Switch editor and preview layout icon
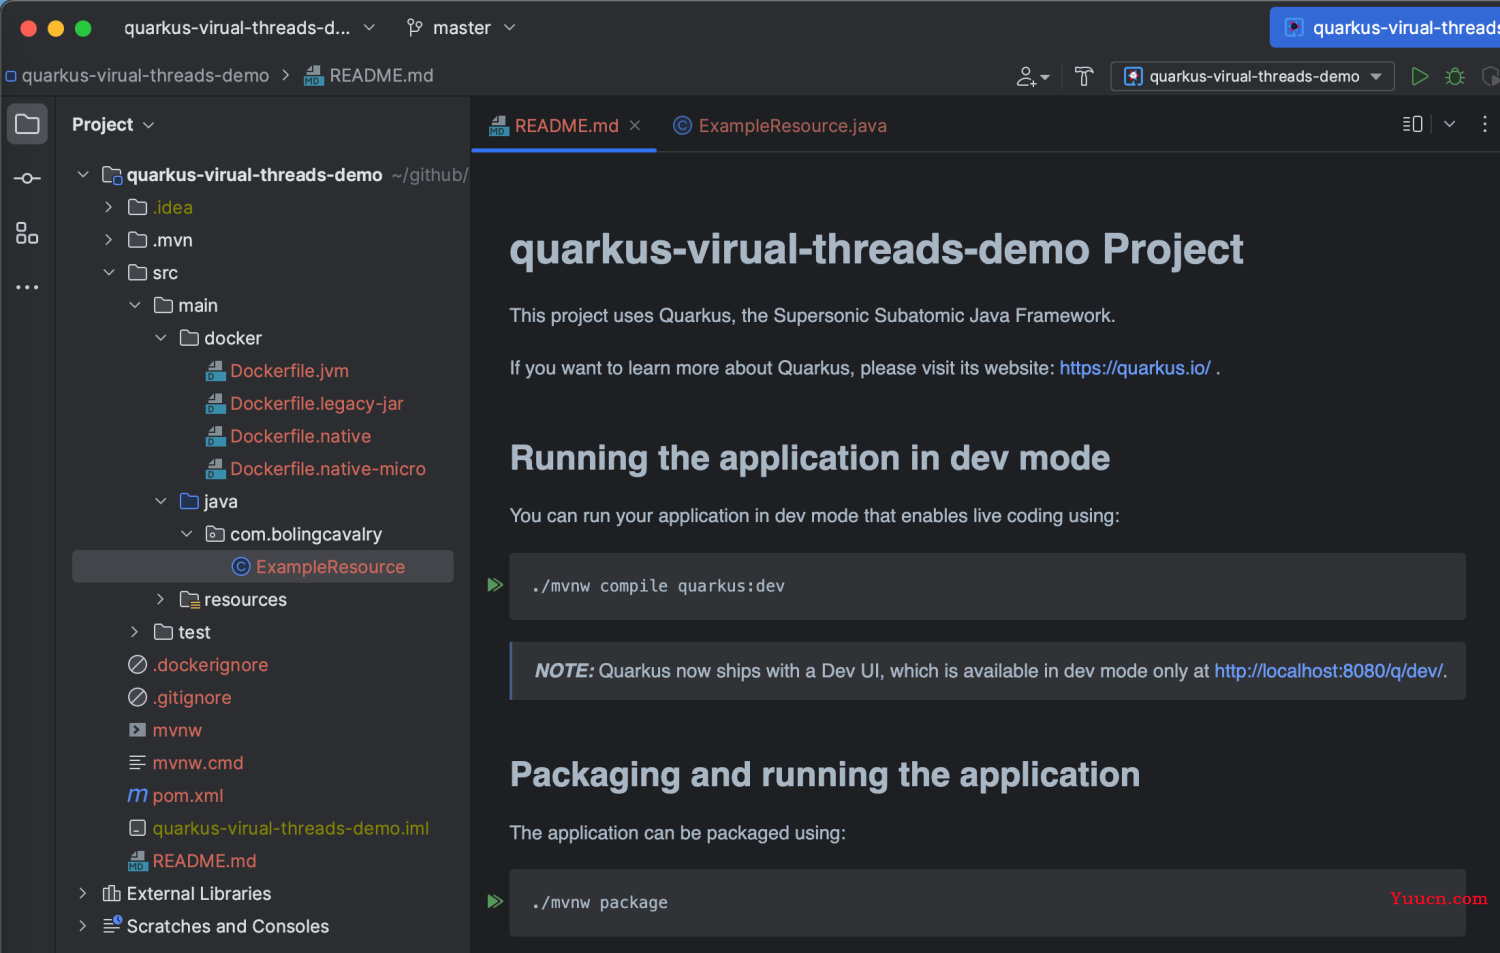1500x953 pixels. (1412, 124)
